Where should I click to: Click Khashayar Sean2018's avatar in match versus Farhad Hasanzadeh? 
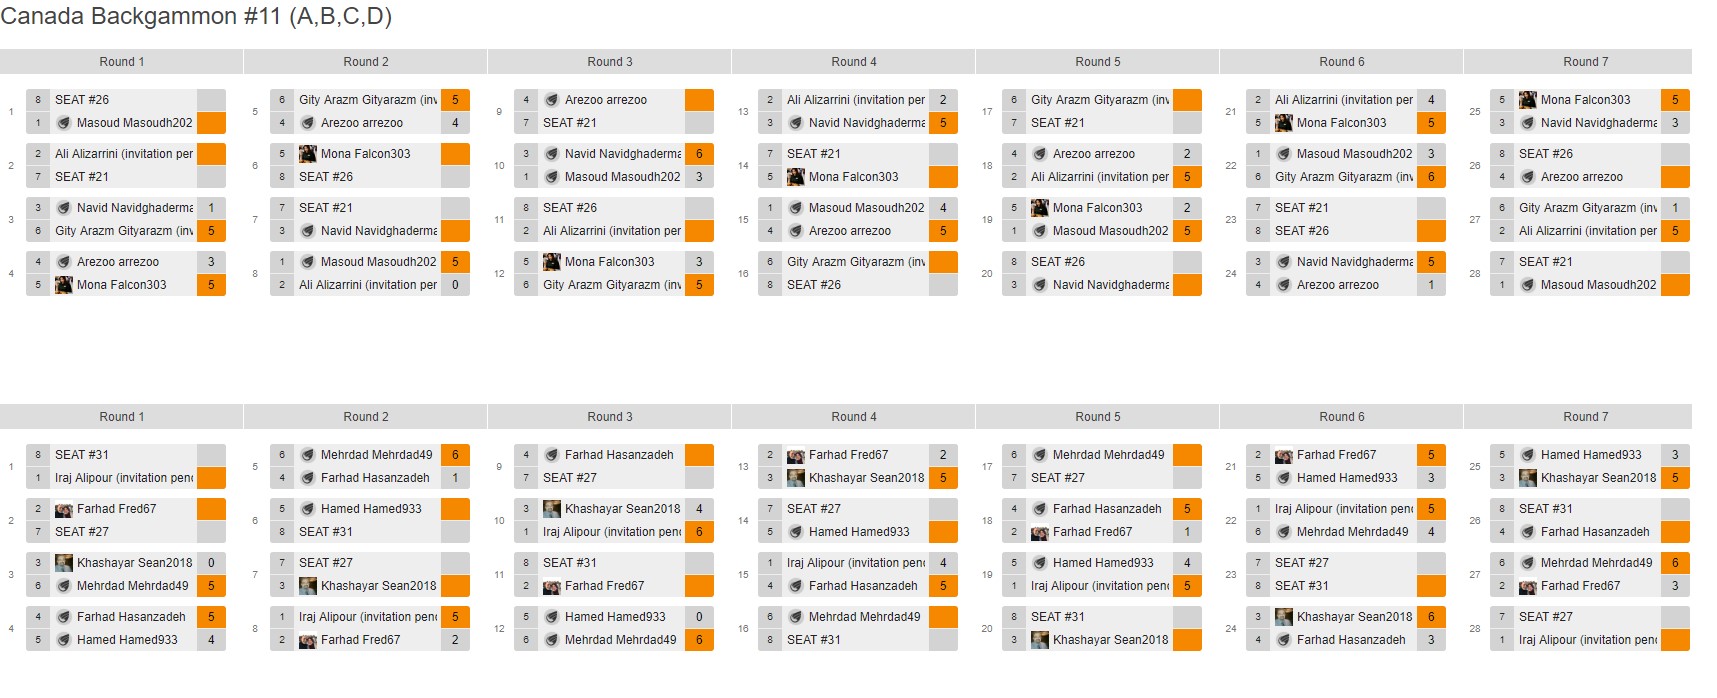(x=1284, y=617)
